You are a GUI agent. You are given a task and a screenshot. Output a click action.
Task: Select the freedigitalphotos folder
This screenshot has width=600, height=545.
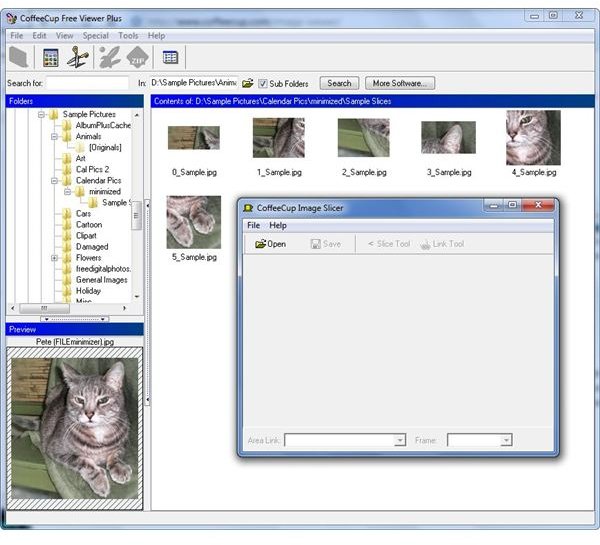103,269
